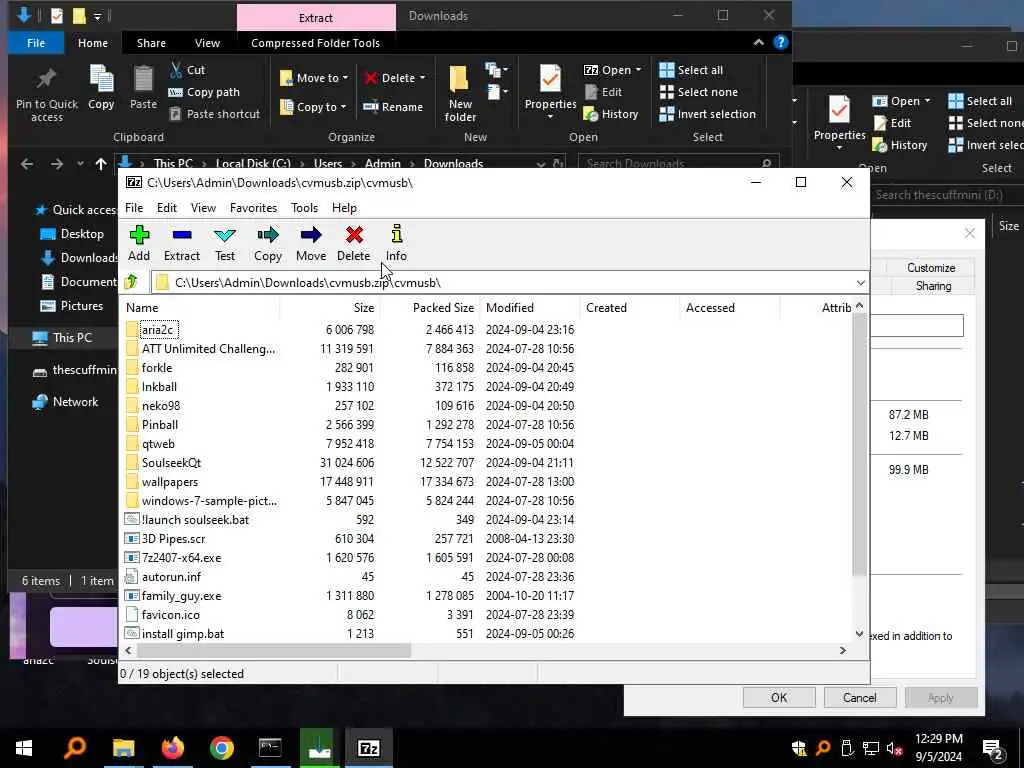The height and width of the screenshot is (768, 1024).
Task: Click the 7-Zip Add toolbar icon
Action: 138,244
